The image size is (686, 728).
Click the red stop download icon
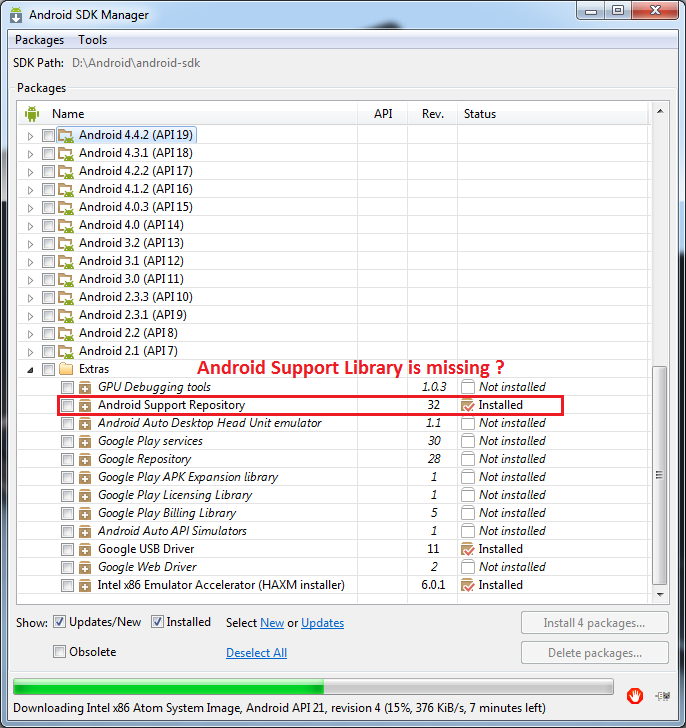[634, 696]
